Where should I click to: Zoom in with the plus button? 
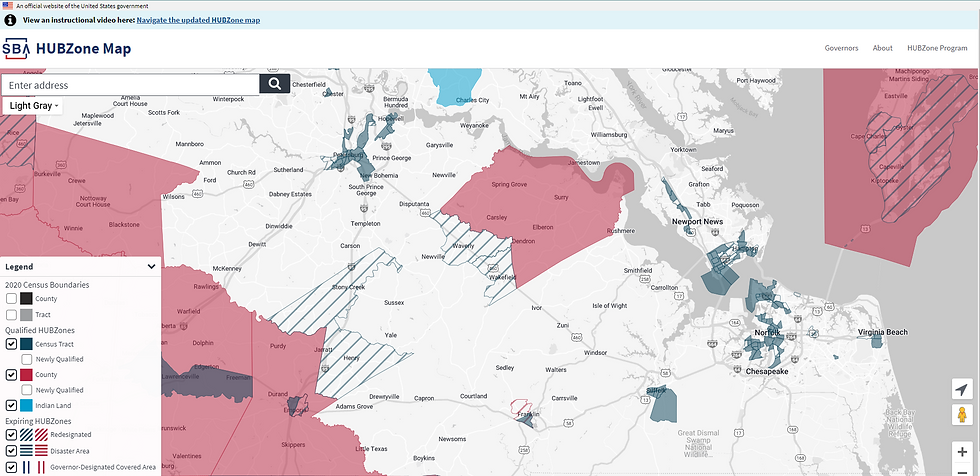[x=962, y=452]
